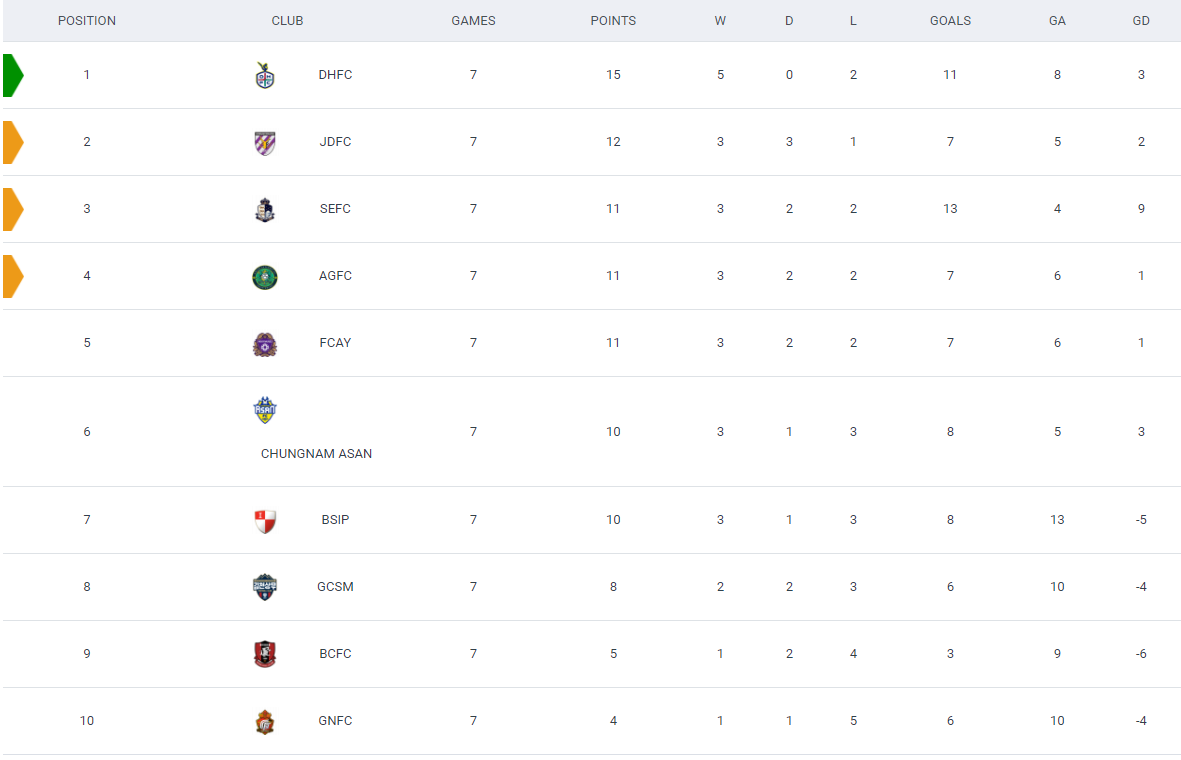Screen dimensions: 1181x760
Task: Open the CHUNGNAM ASAN club name link
Action: pyautogui.click(x=316, y=453)
